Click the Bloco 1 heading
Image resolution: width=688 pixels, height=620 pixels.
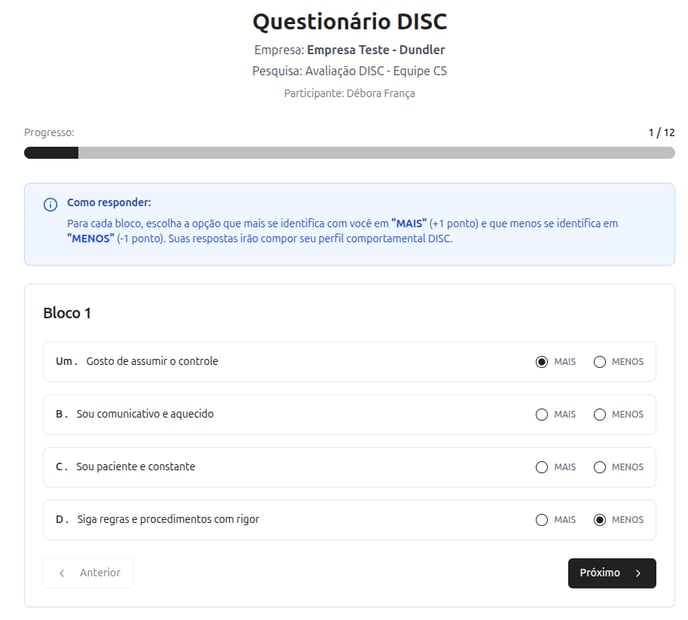tap(67, 313)
